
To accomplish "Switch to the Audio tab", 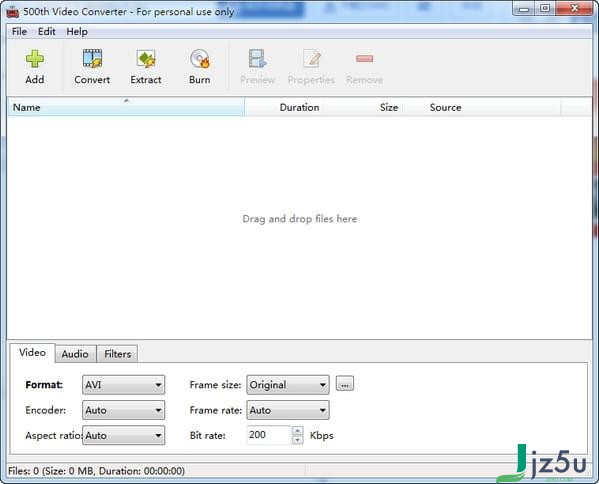I will [x=75, y=354].
